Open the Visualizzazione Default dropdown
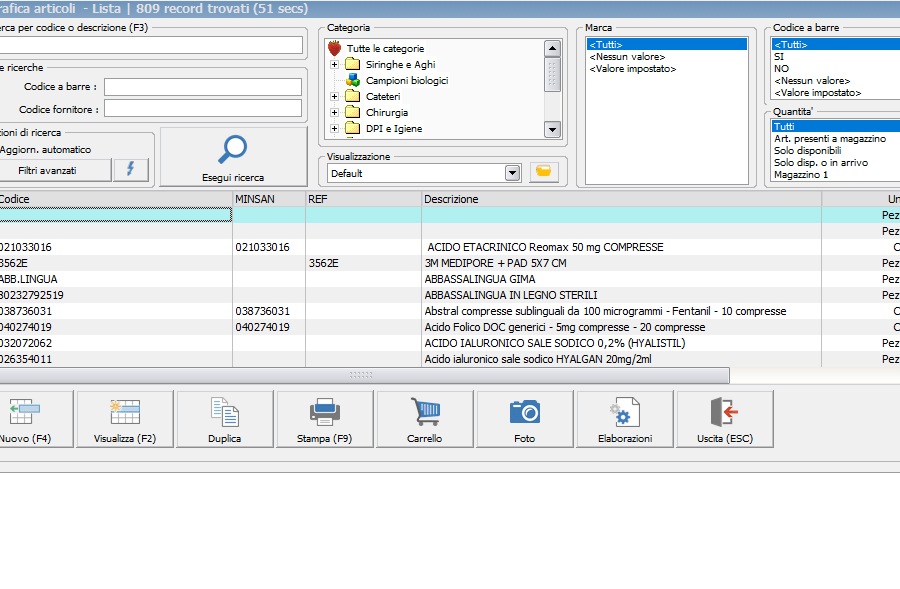 pos(512,173)
